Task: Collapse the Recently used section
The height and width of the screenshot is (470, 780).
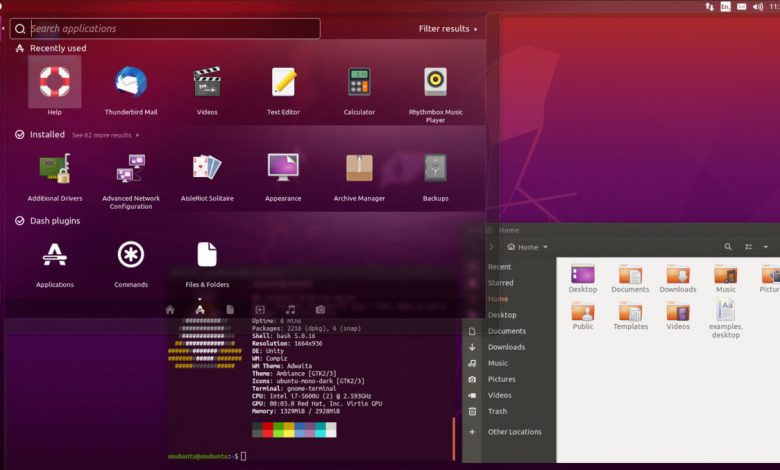Action: 51,48
